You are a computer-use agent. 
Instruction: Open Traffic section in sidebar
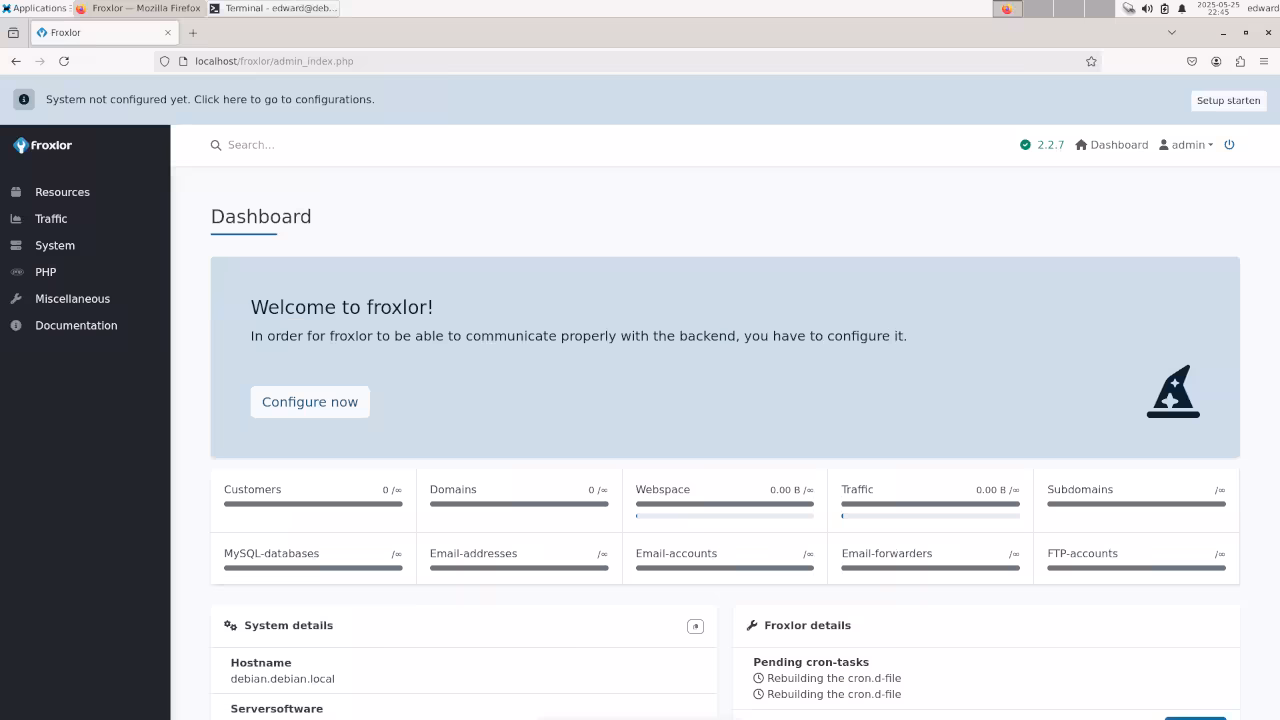[x=51, y=219]
